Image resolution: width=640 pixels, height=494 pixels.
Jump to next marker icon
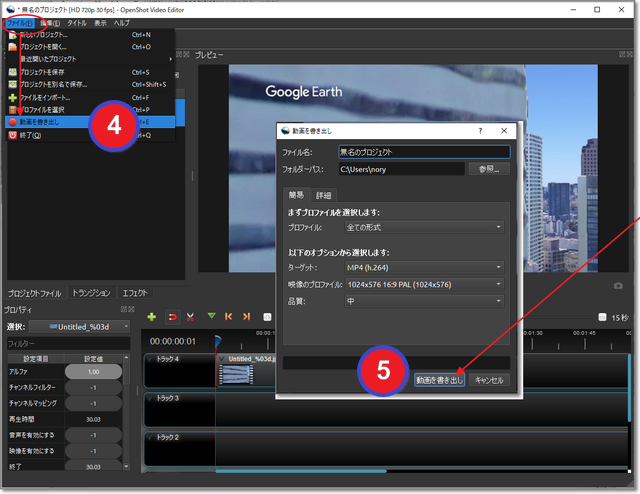tap(247, 316)
